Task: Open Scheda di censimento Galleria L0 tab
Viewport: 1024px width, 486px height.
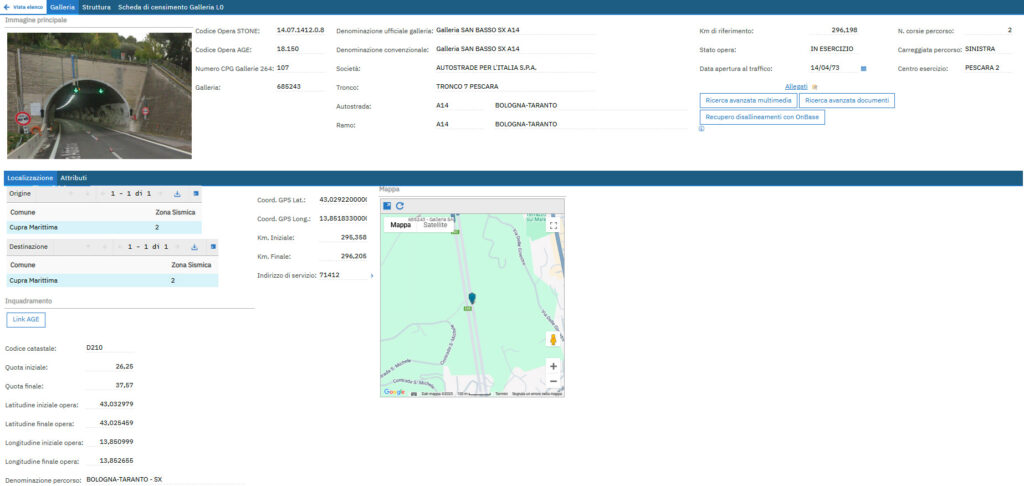Action: 170,7
